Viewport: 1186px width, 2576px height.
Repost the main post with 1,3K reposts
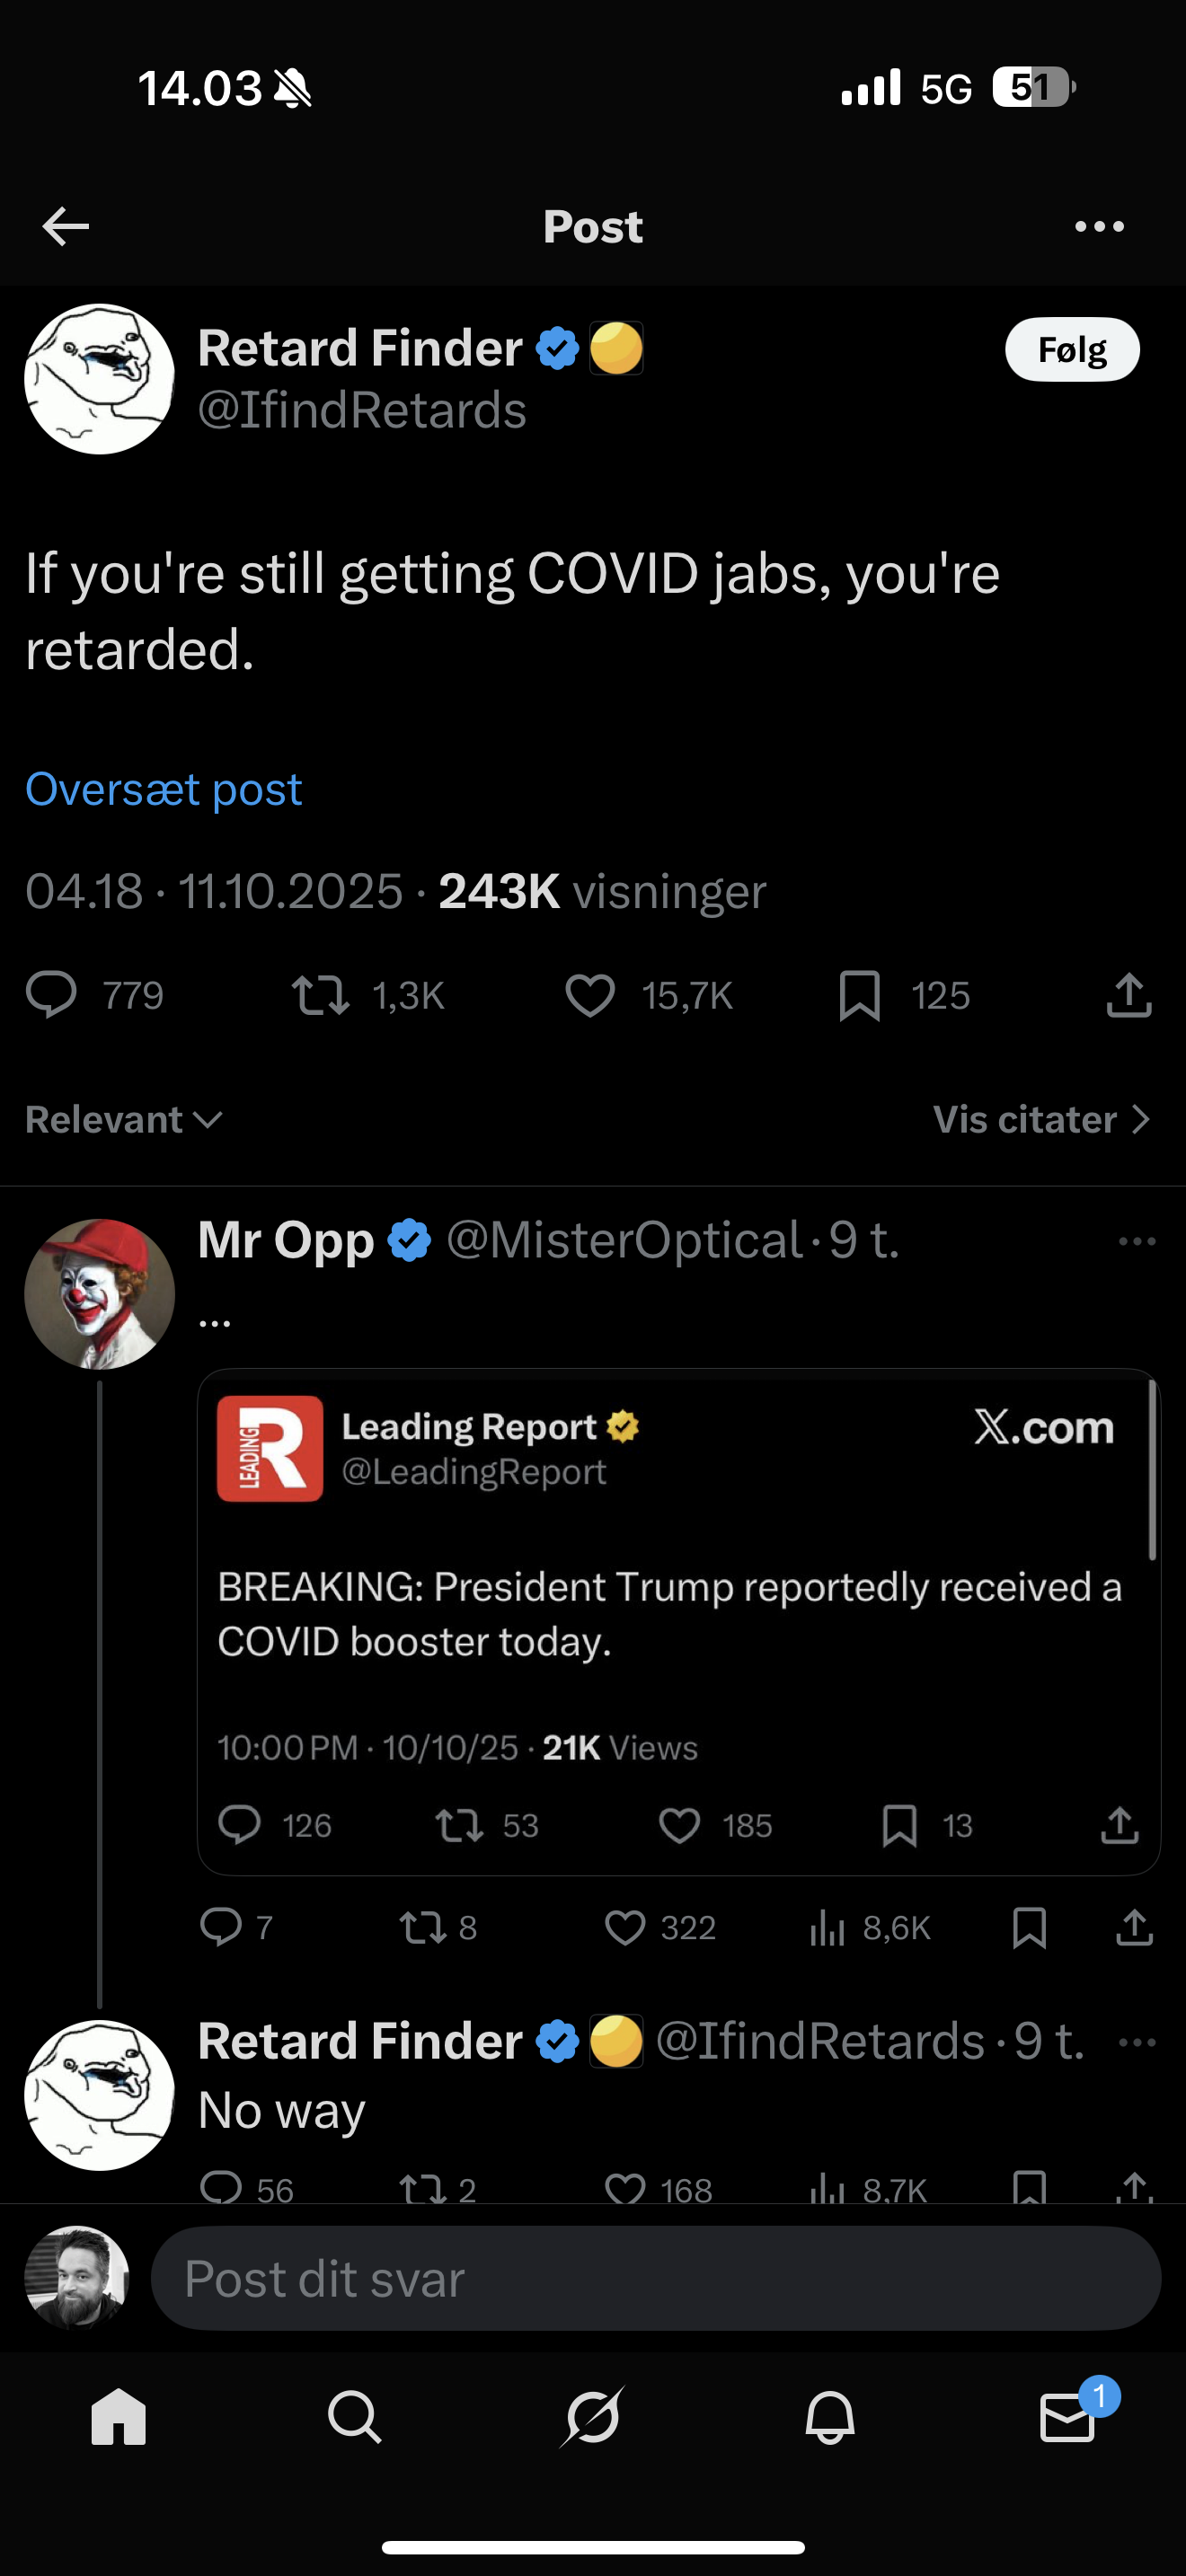(x=320, y=996)
